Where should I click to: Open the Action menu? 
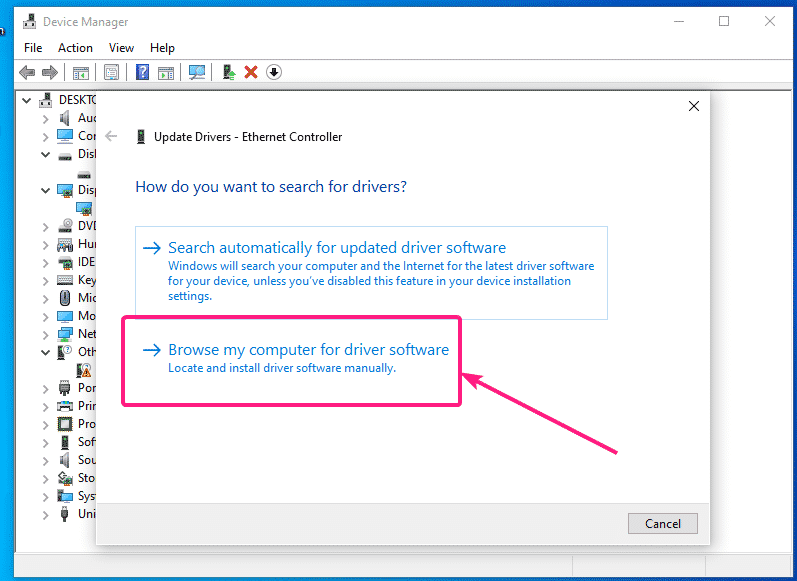[75, 48]
